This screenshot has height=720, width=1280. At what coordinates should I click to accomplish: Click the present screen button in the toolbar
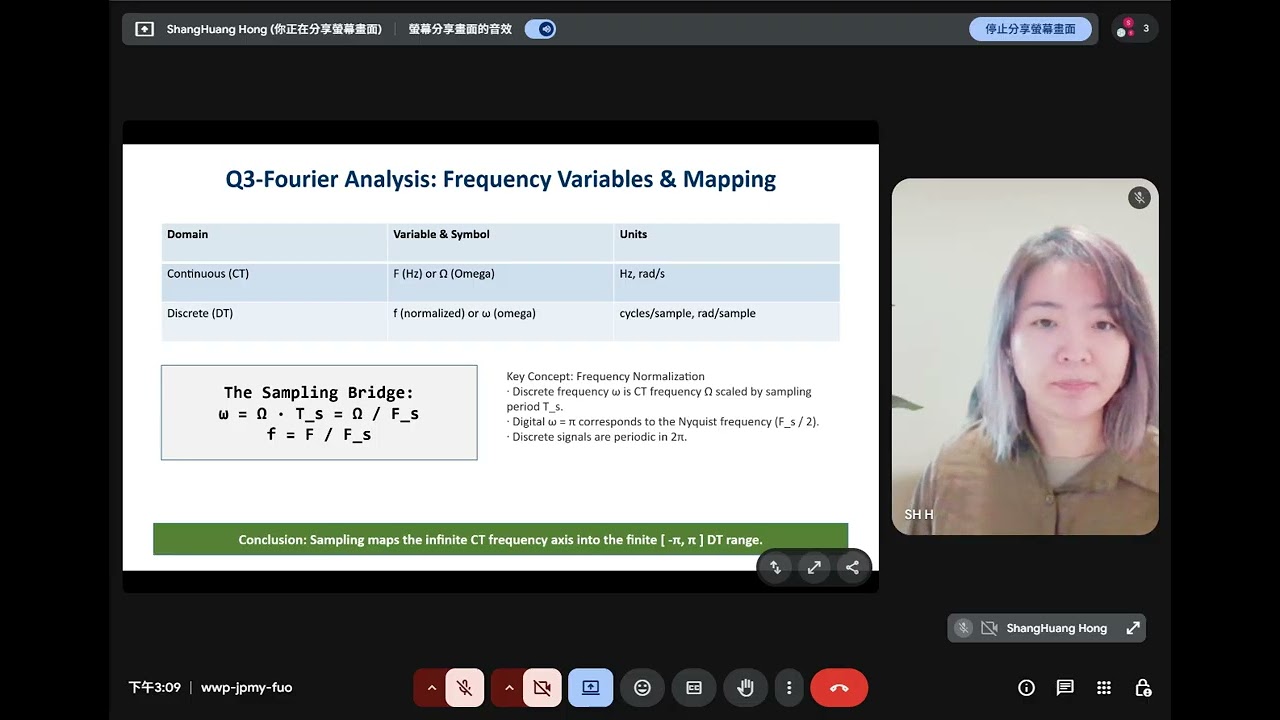(x=590, y=687)
